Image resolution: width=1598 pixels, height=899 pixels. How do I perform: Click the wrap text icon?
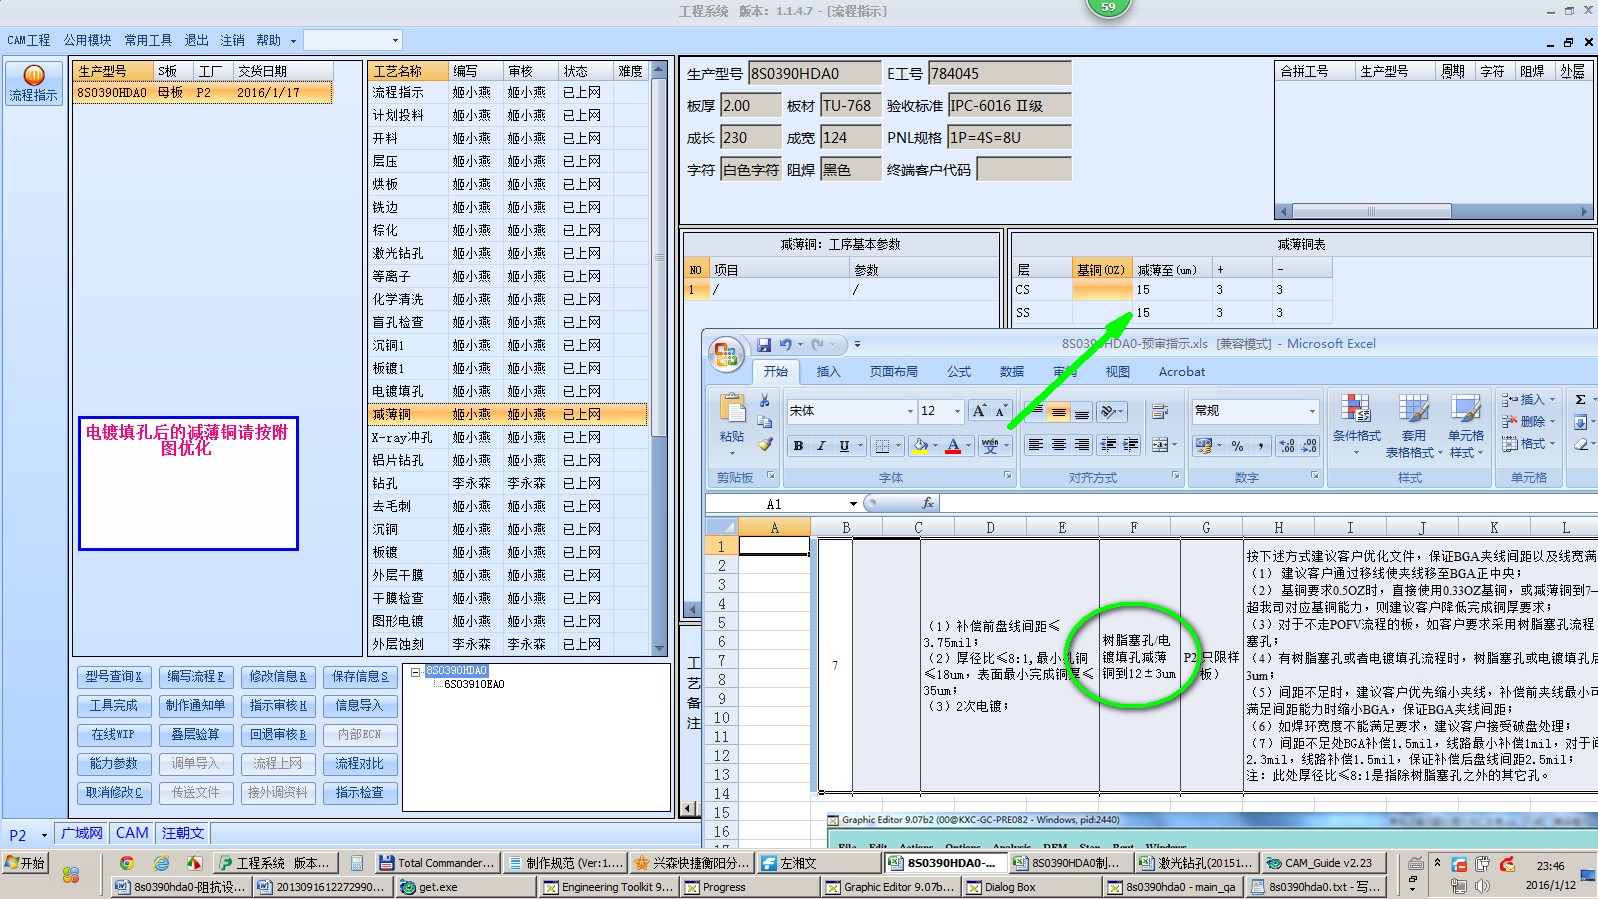[1160, 411]
